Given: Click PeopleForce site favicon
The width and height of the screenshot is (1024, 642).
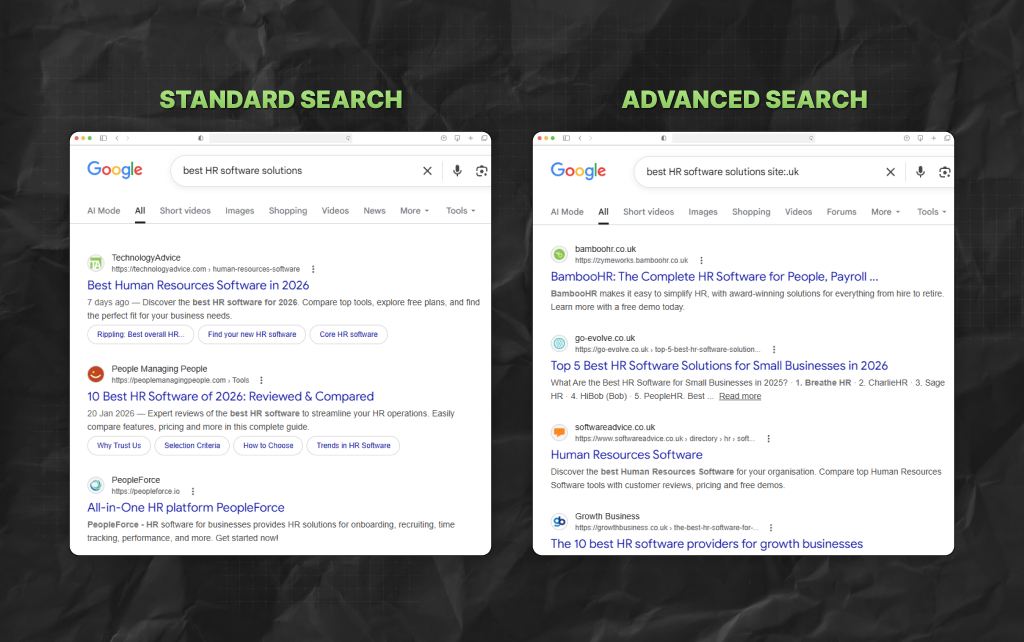Looking at the screenshot, I should pos(96,485).
